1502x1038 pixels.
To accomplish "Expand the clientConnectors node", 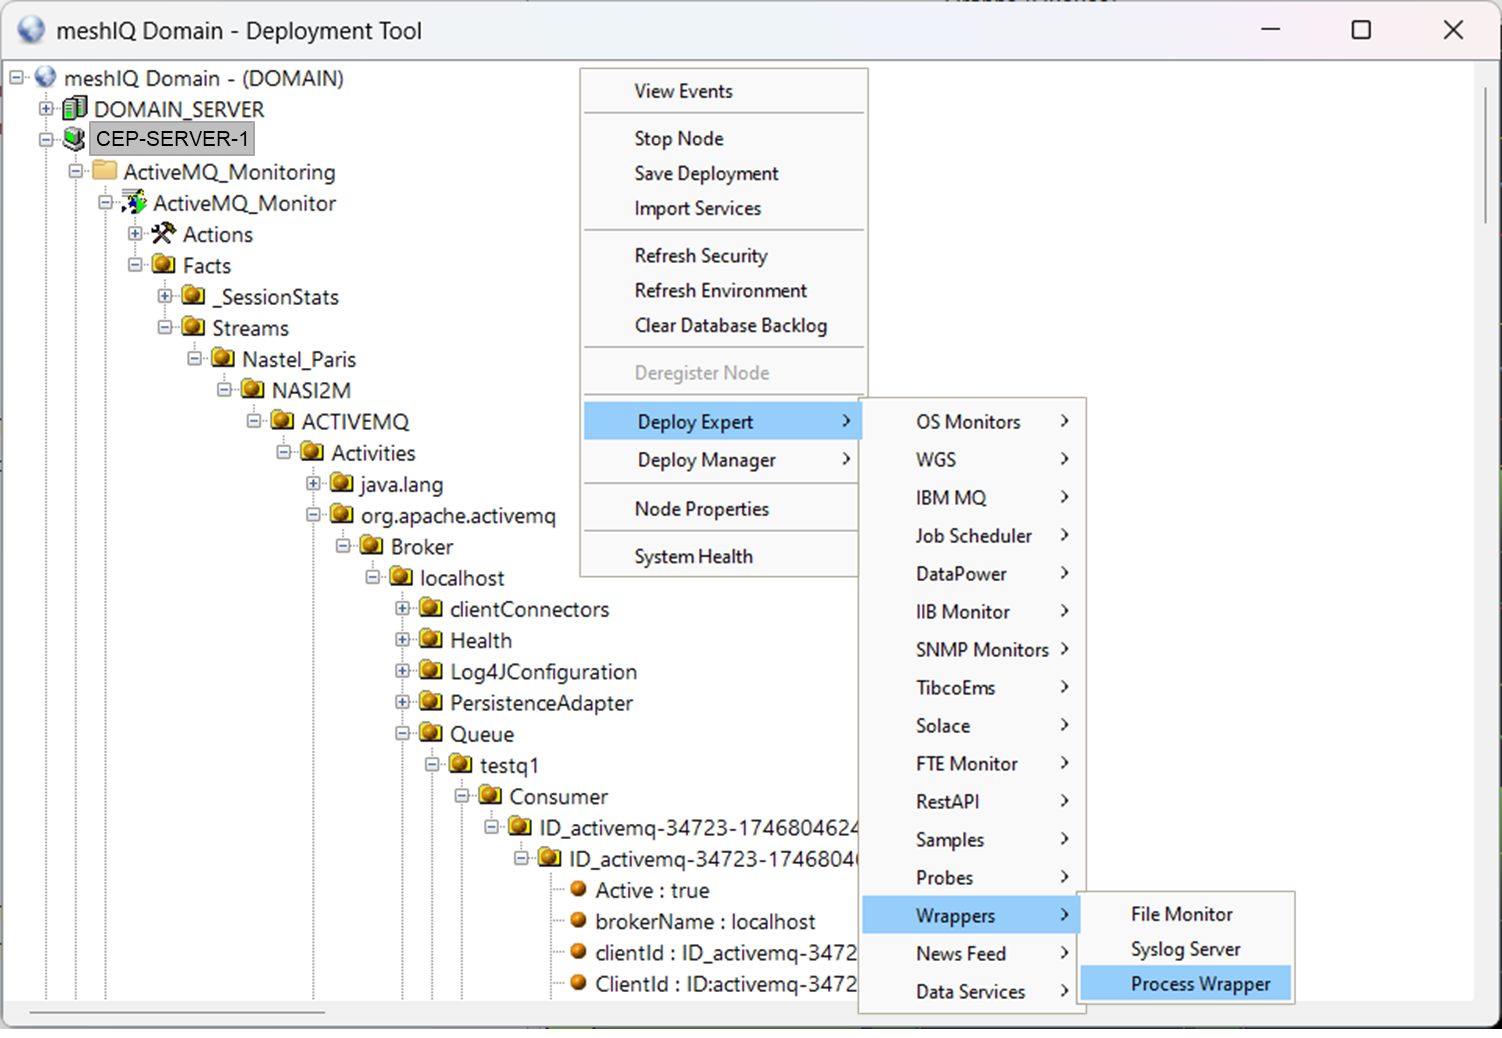I will [402, 608].
